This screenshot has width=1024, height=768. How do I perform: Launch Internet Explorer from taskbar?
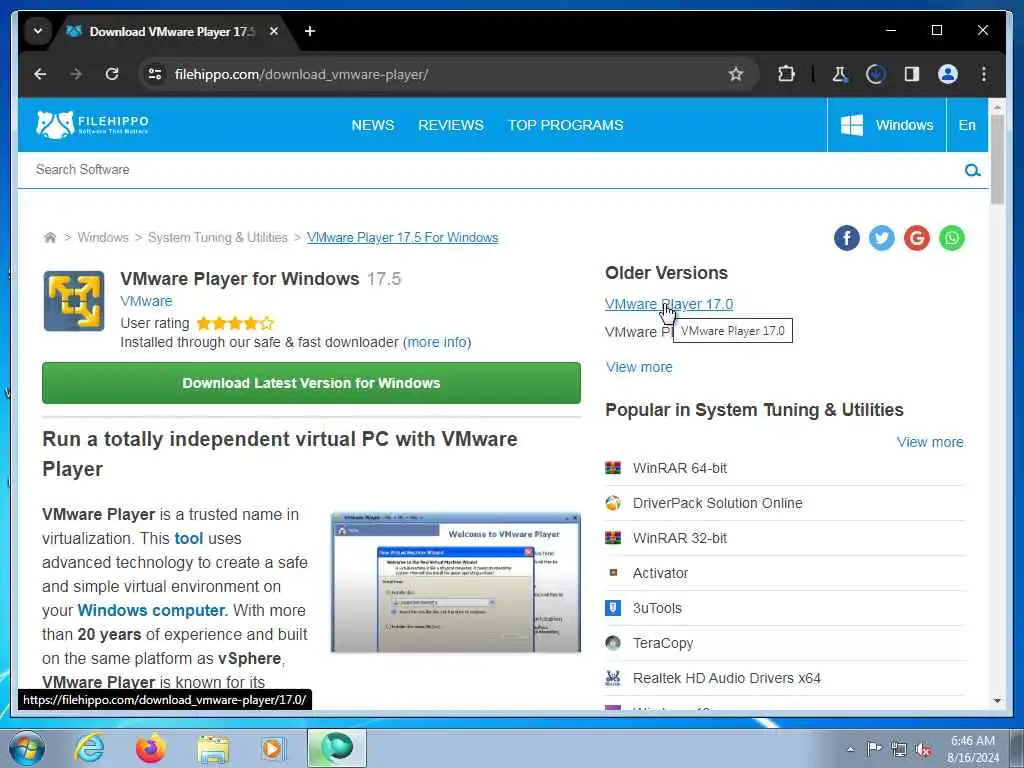(x=89, y=748)
